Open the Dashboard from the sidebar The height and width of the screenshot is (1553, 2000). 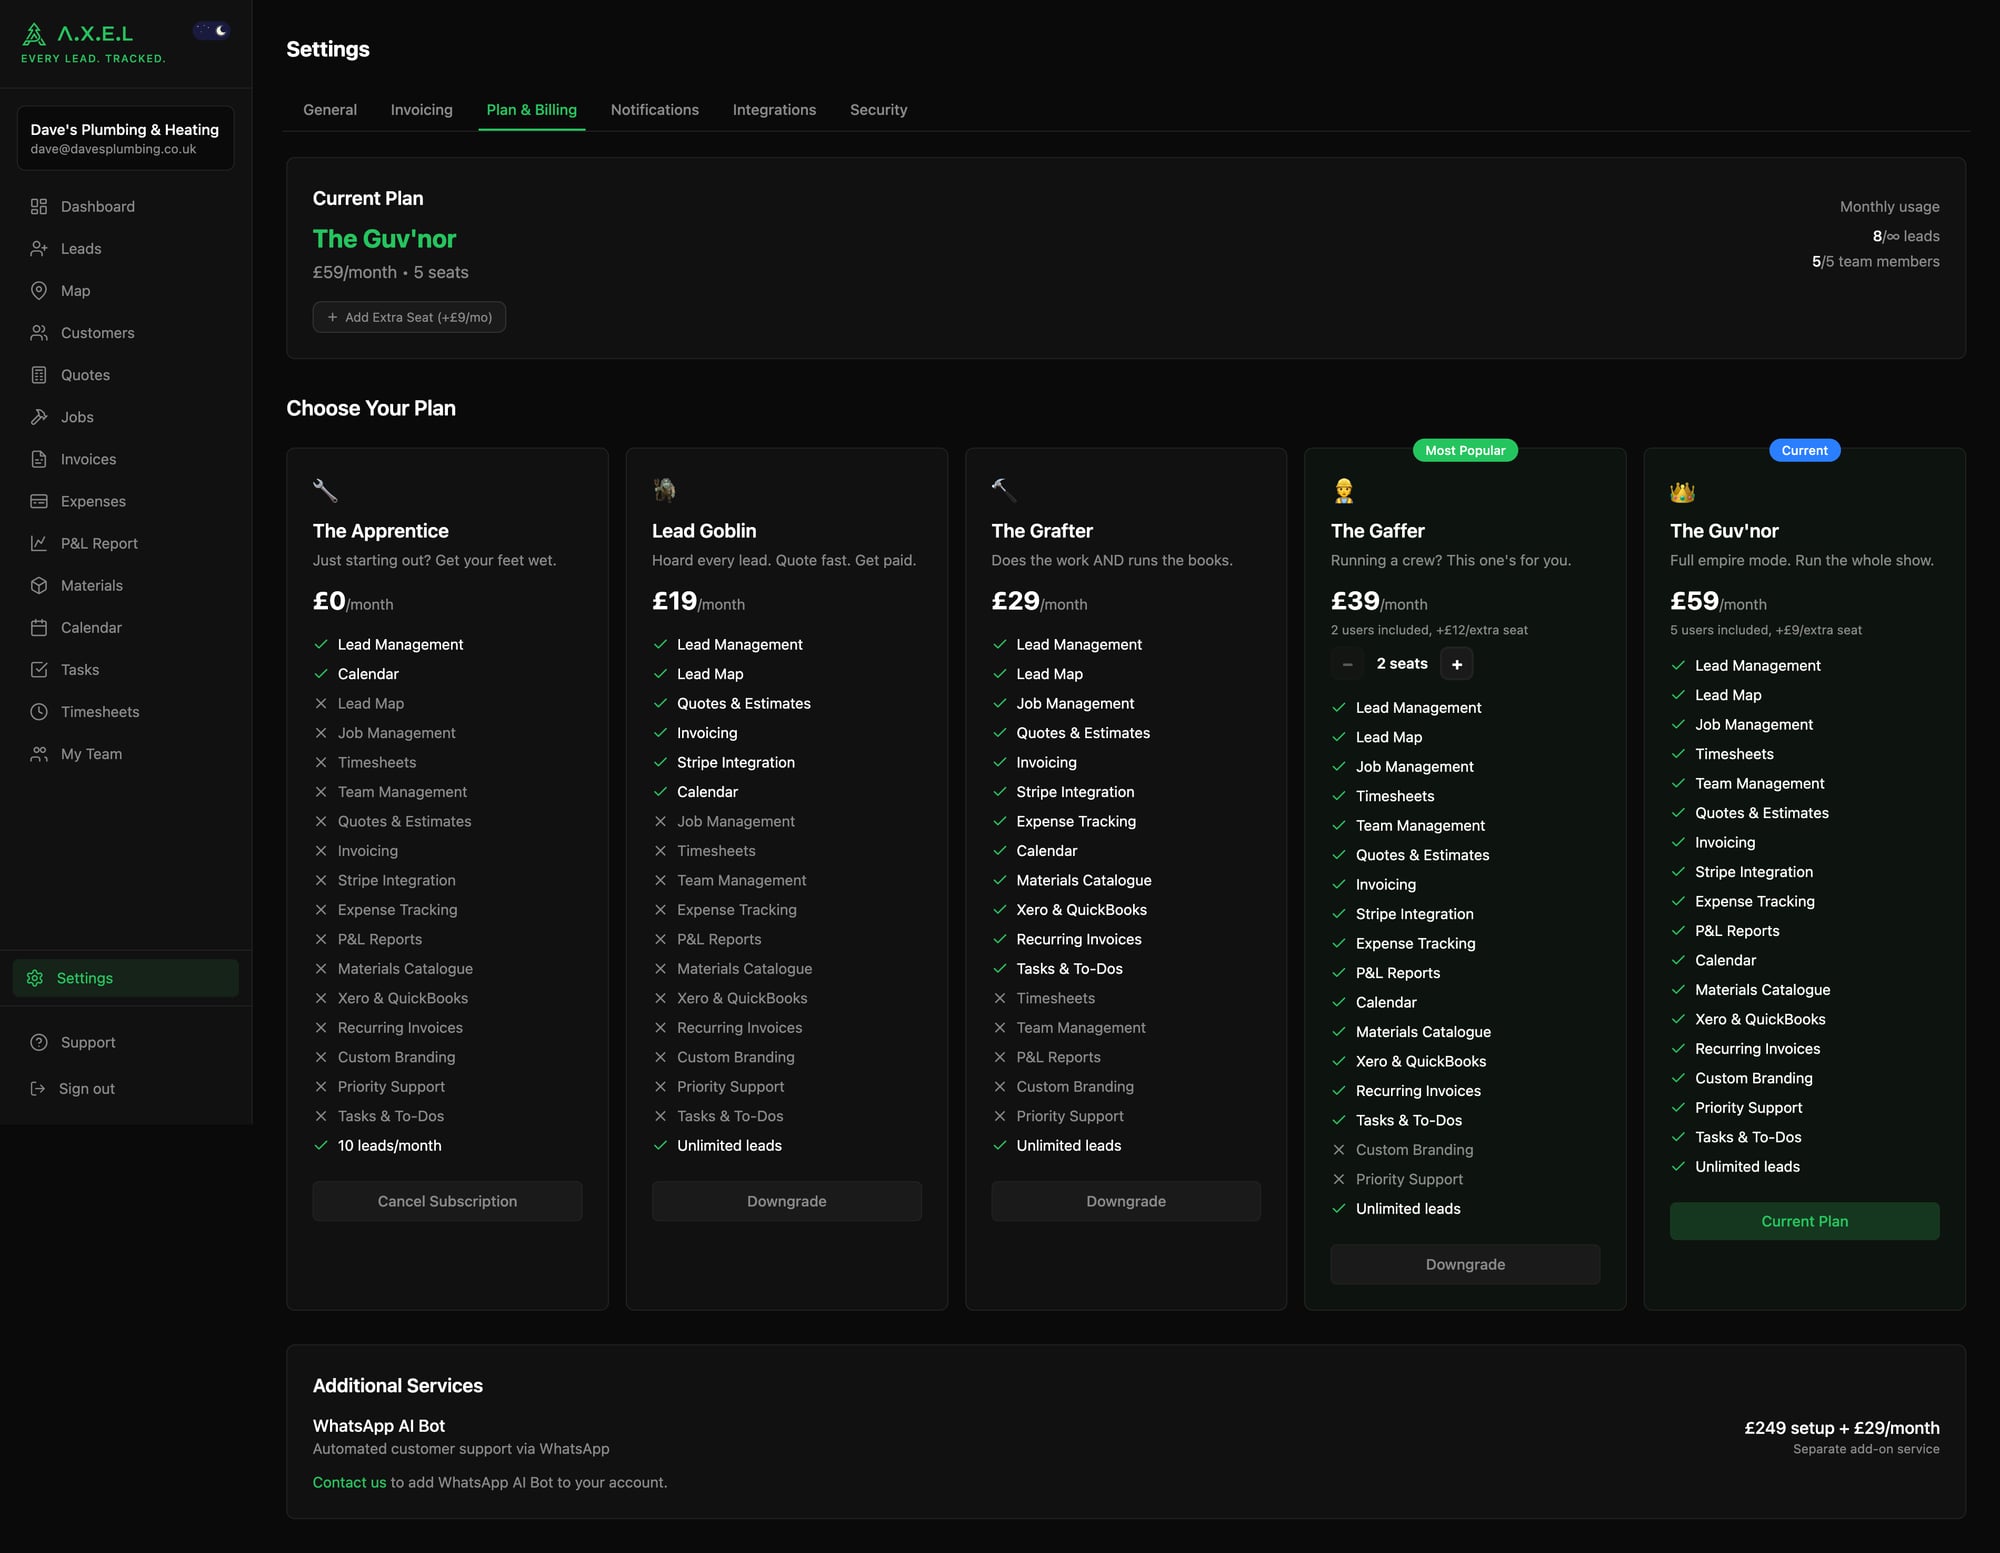(x=97, y=206)
